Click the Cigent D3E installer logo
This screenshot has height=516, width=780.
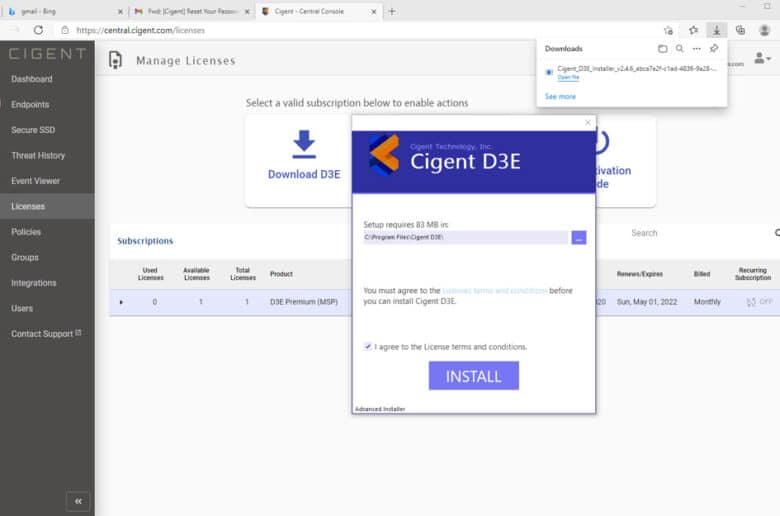click(x=384, y=155)
